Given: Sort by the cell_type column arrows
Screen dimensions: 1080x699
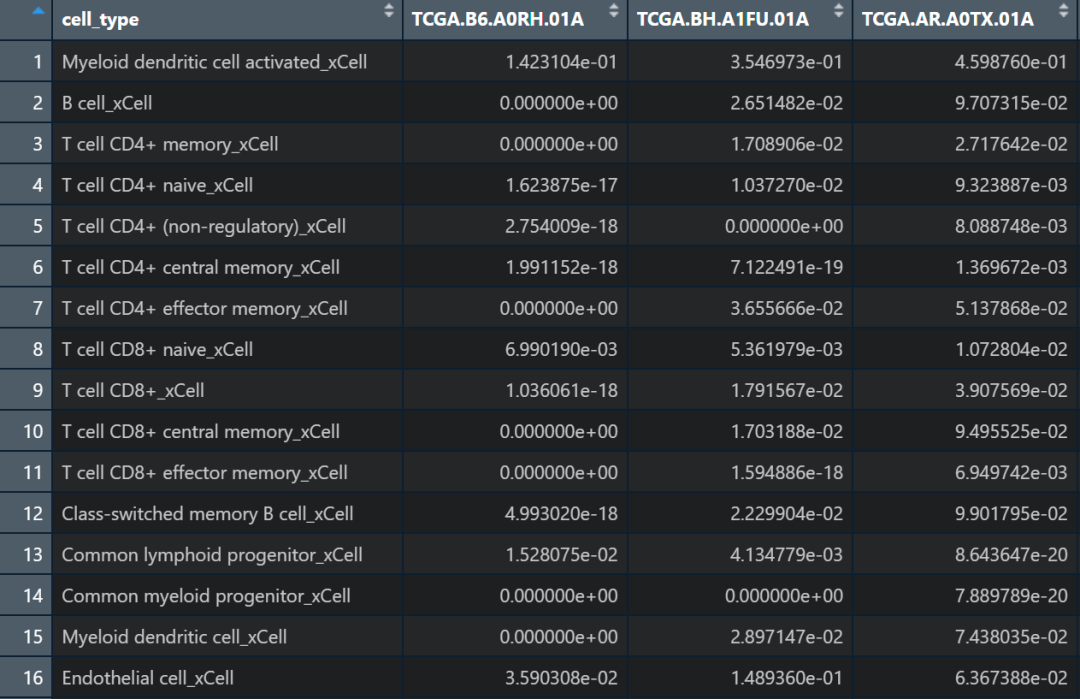Looking at the screenshot, I should click(x=388, y=10).
